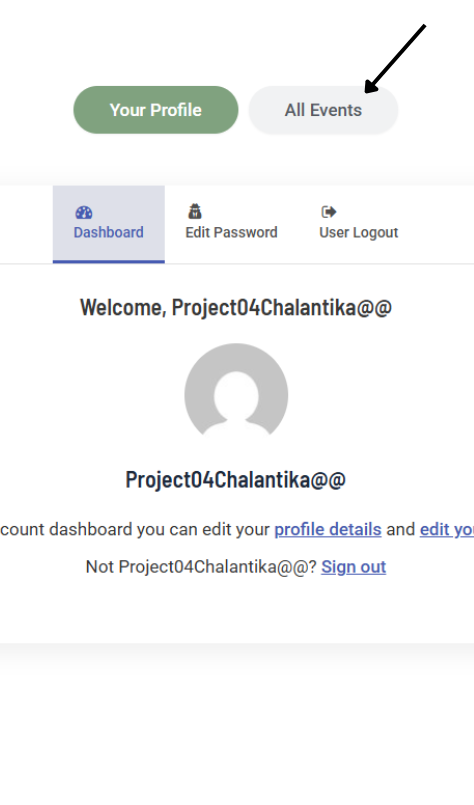Click the Sign out link

(353, 567)
